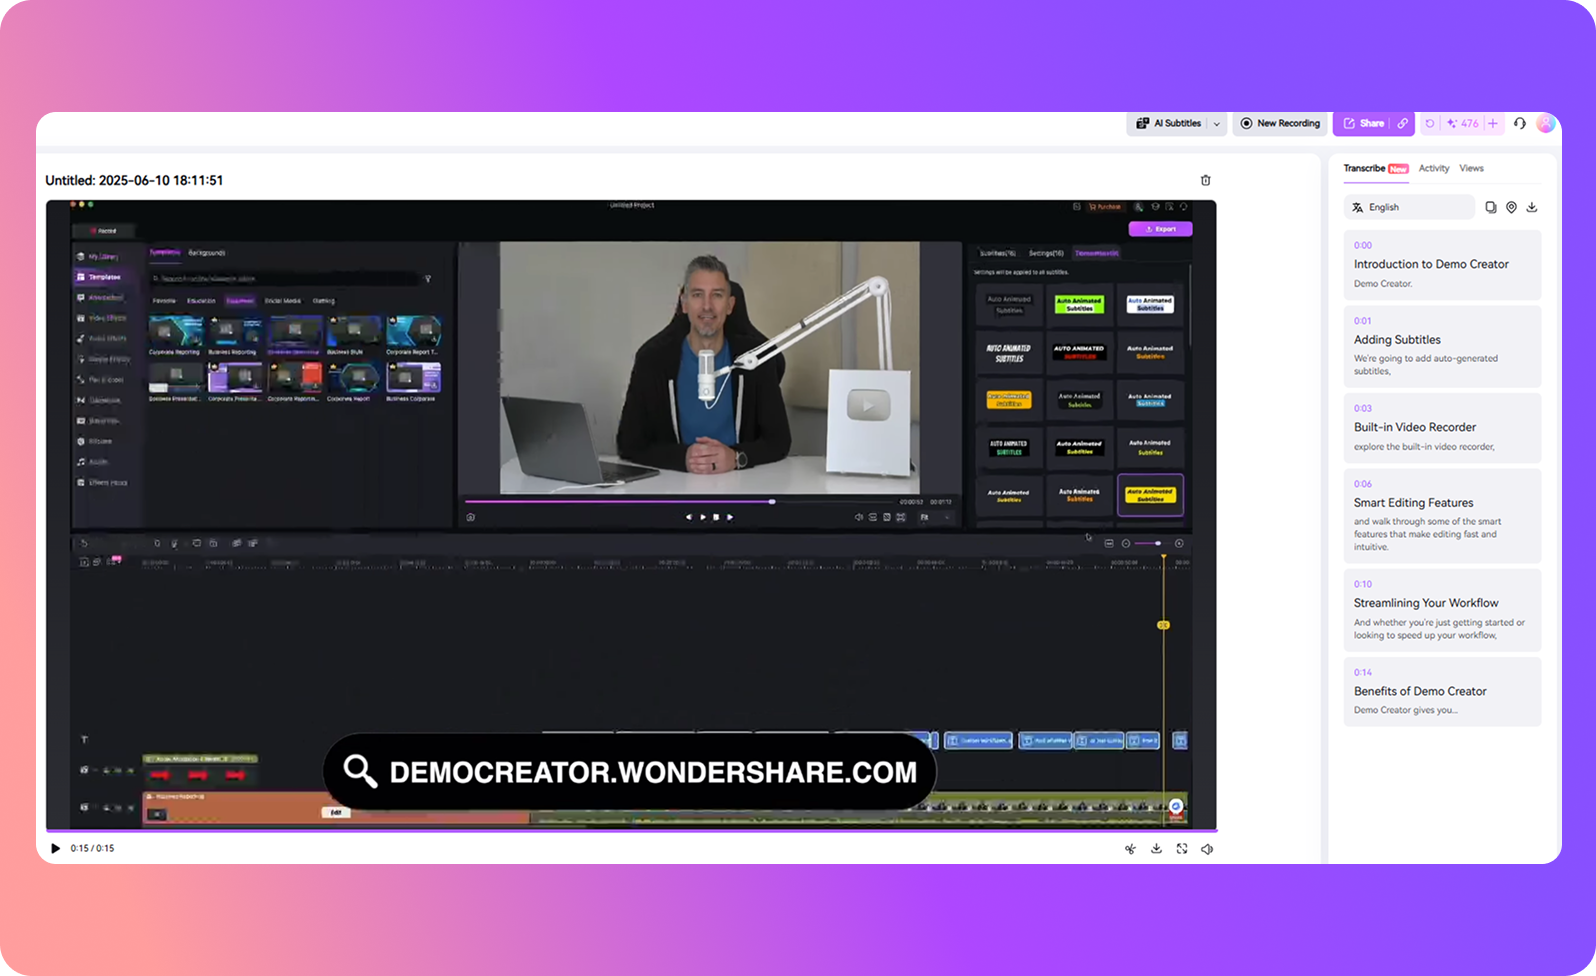Select the Adding Subtitles segment title
This screenshot has width=1596, height=976.
(x=1397, y=340)
